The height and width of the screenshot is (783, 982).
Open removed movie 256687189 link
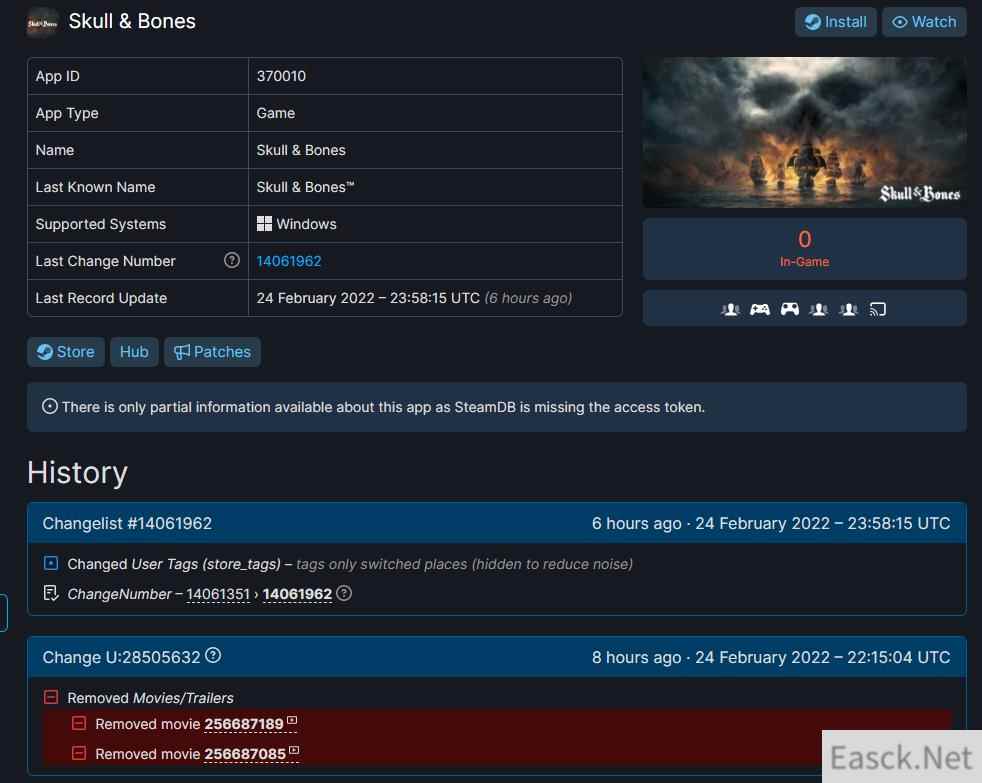pyautogui.click(x=244, y=724)
